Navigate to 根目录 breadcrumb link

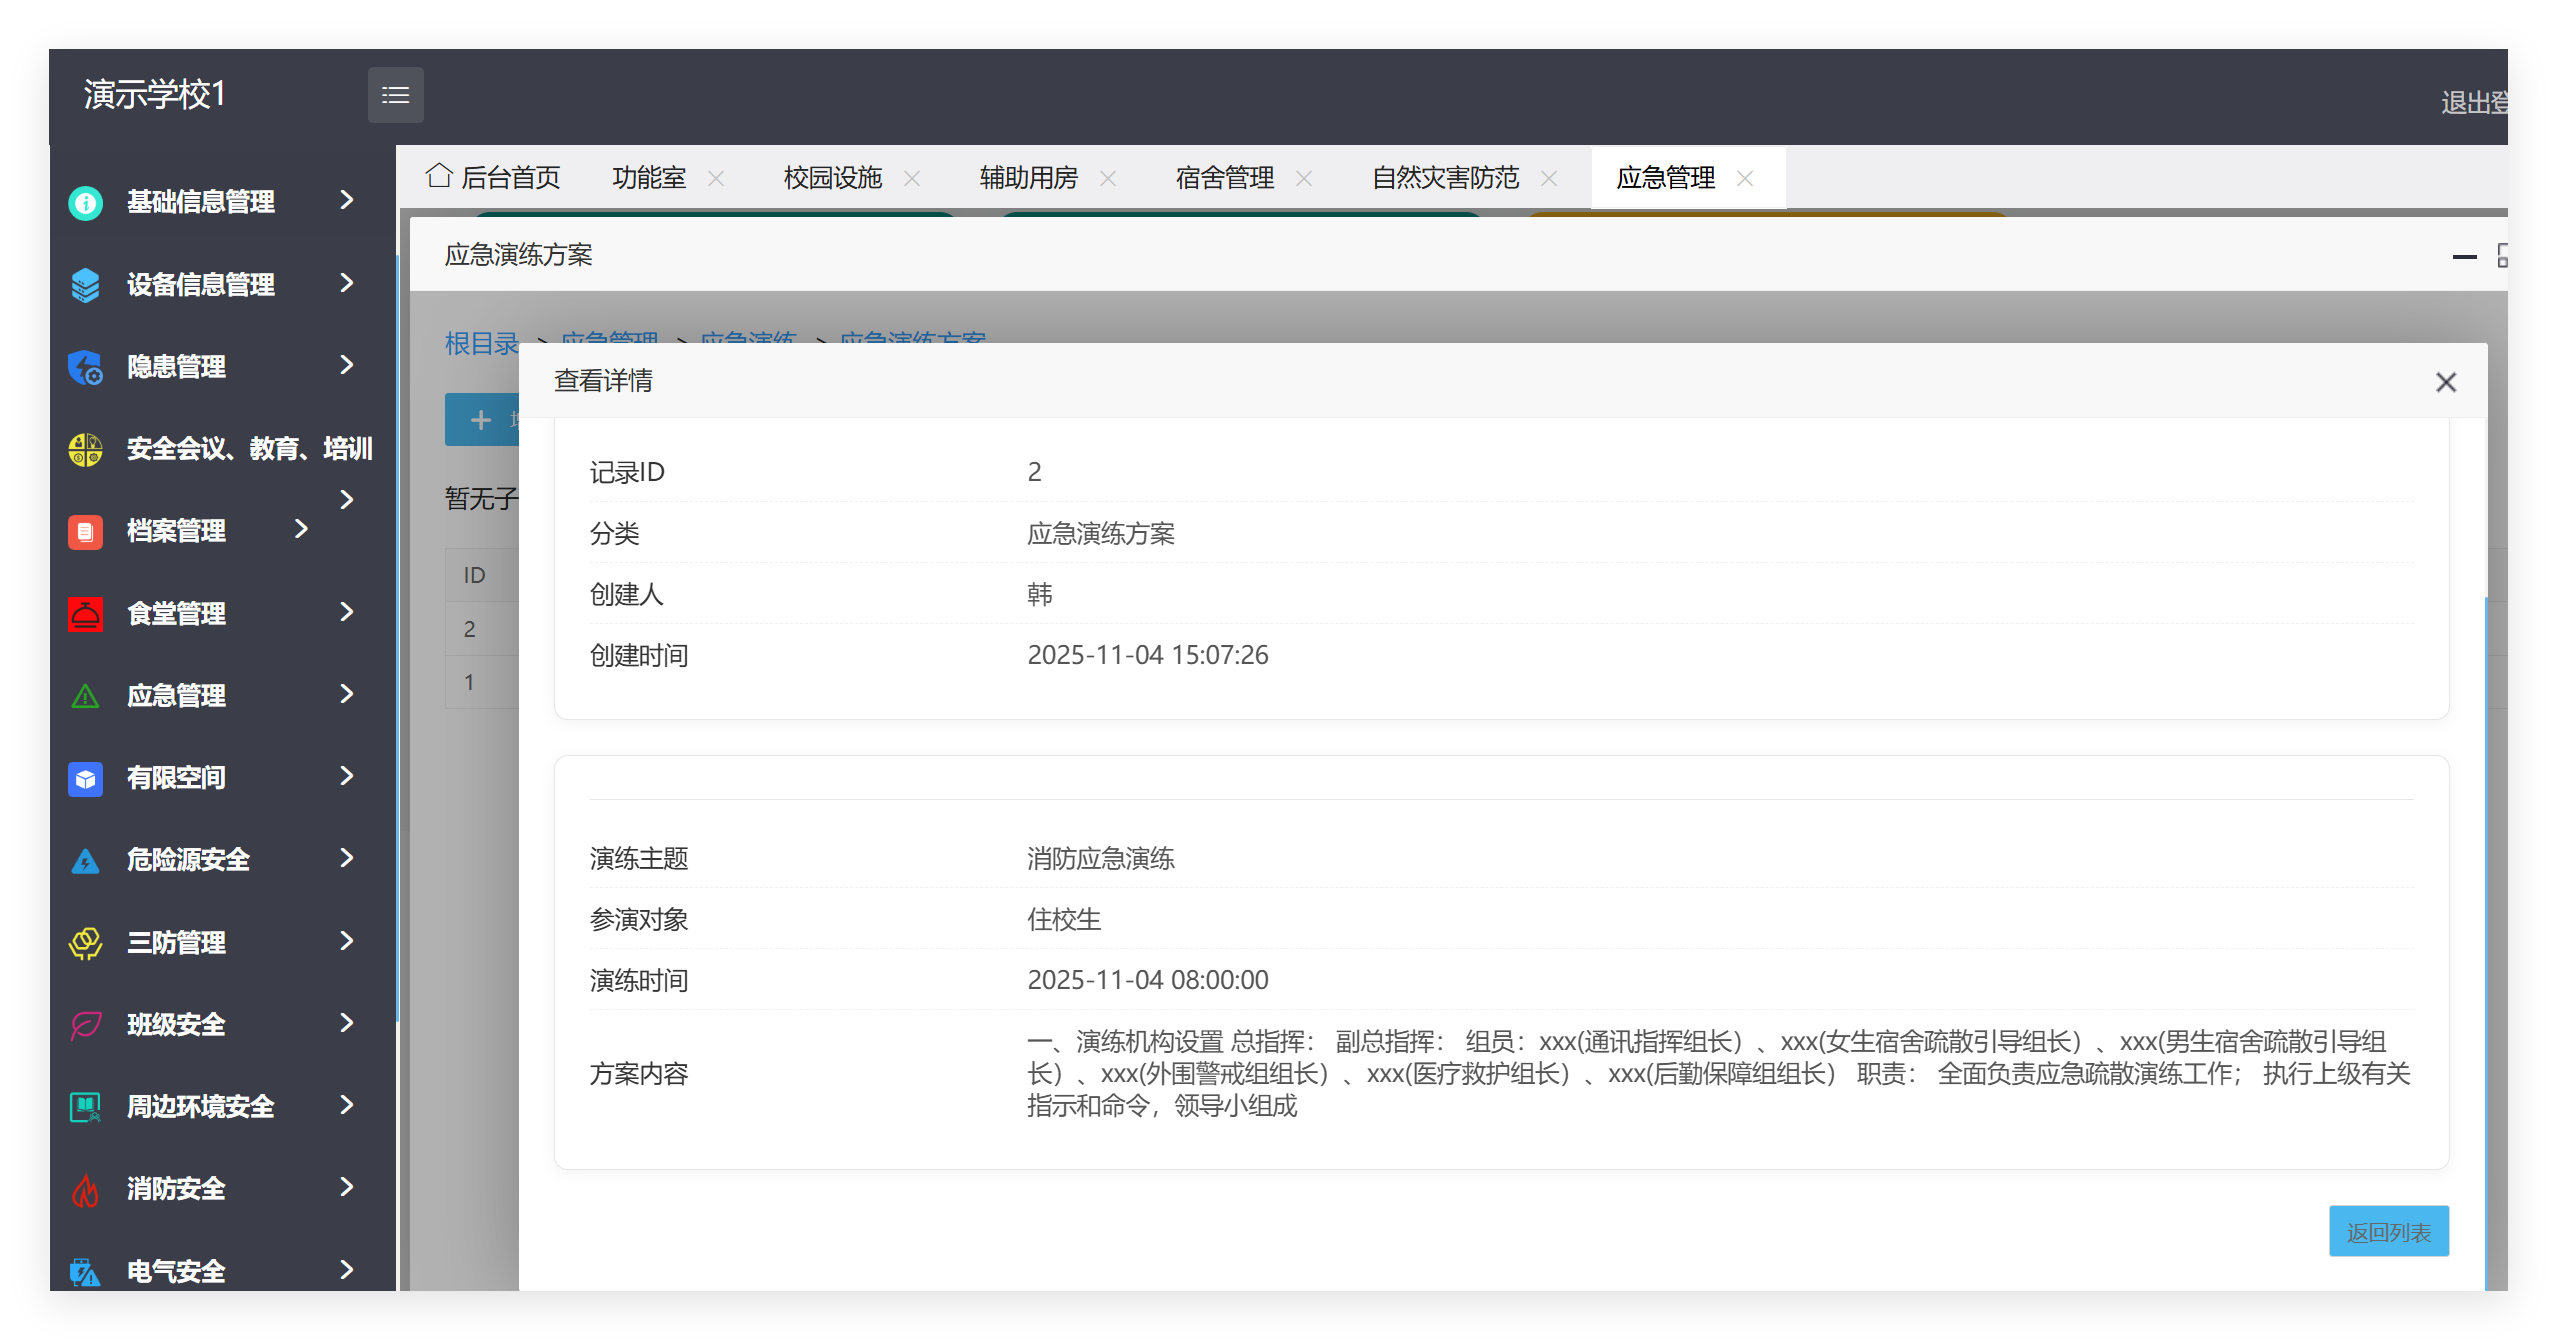point(481,342)
